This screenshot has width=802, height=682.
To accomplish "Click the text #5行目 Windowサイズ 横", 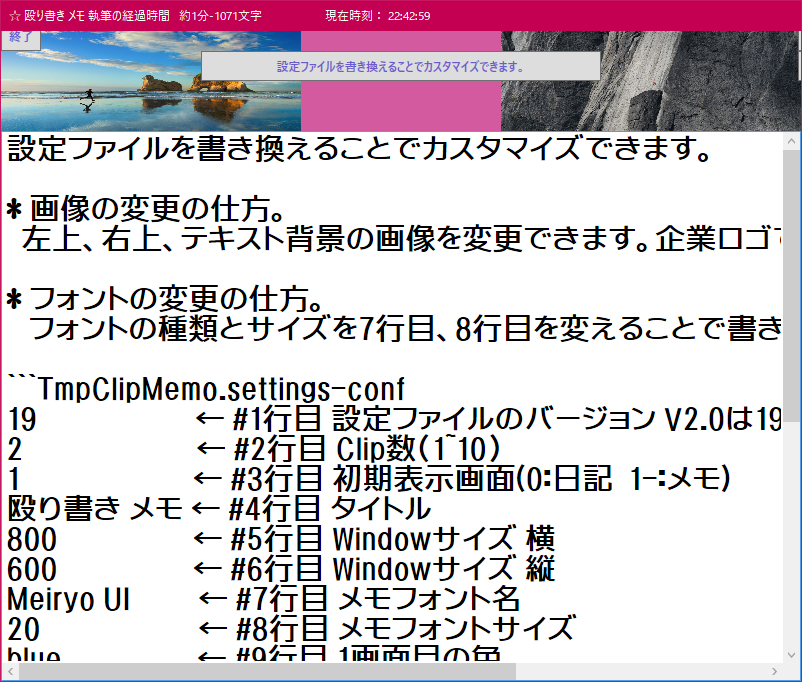I will click(393, 539).
